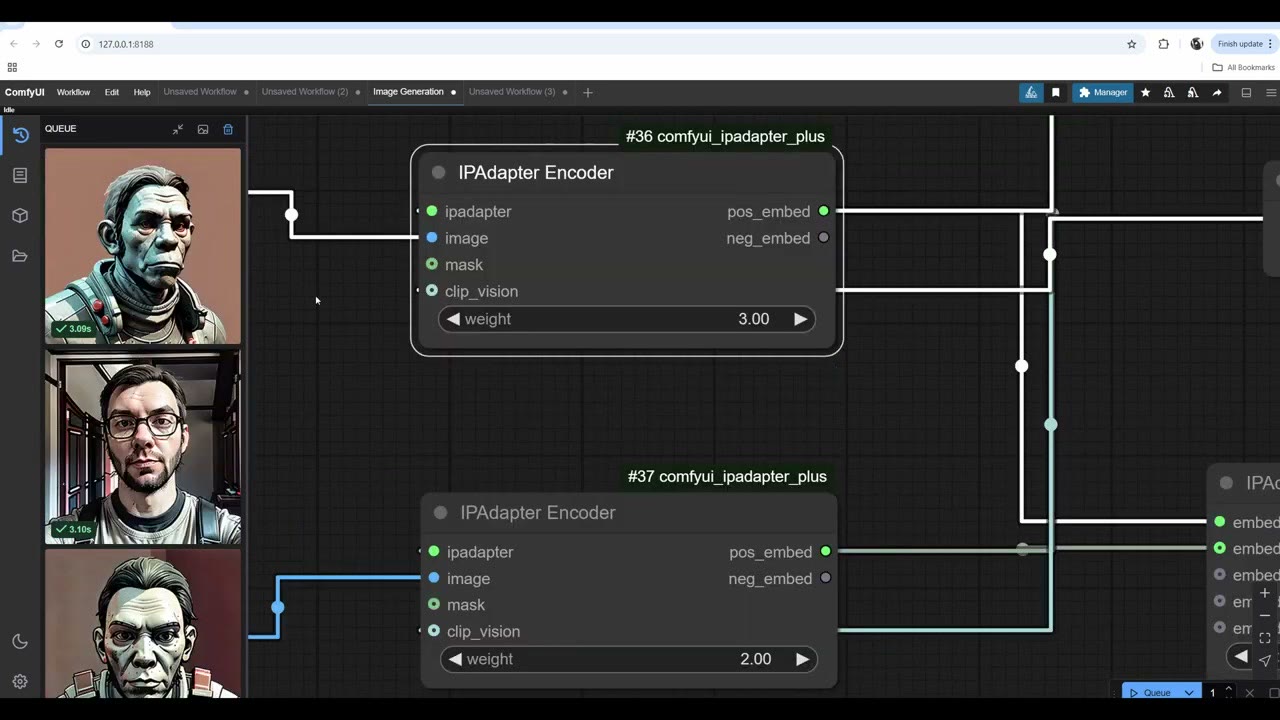Viewport: 1280px width, 720px height.
Task: Open the Edit menu
Action: [x=112, y=92]
